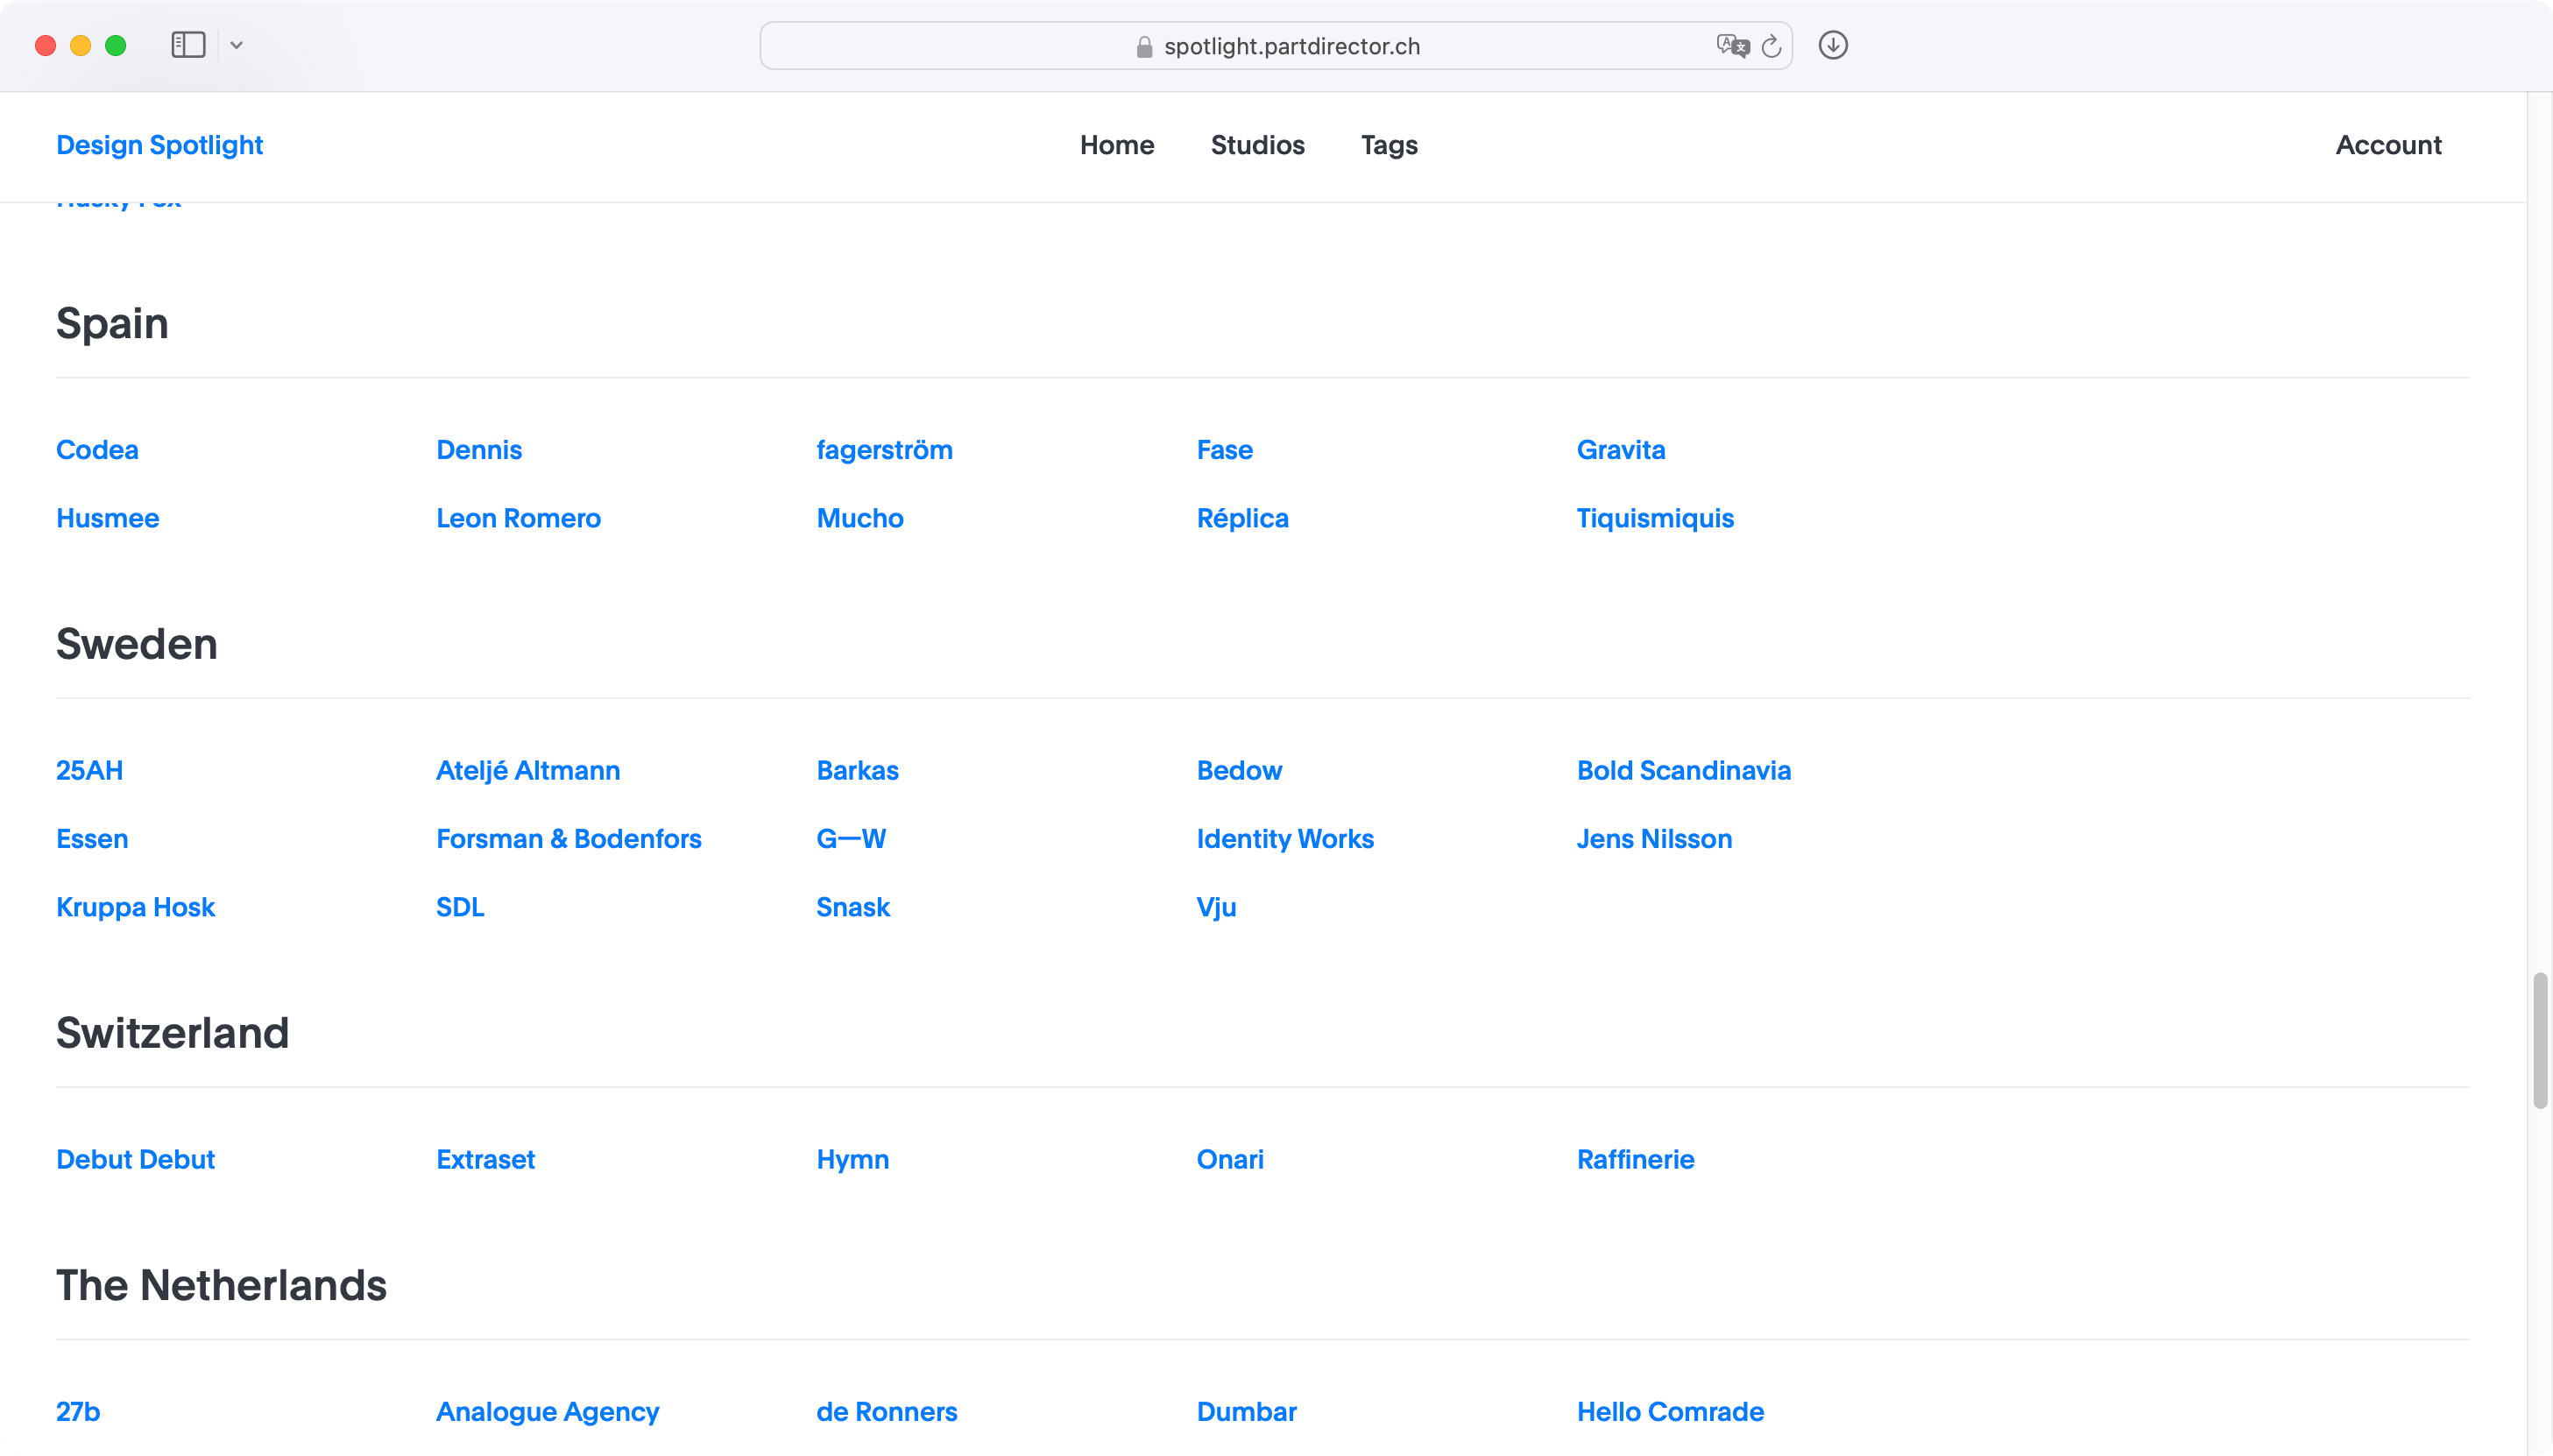Focus the spotlight.partdirector.ch address field
This screenshot has width=2553, height=1456.
coord(1275,46)
